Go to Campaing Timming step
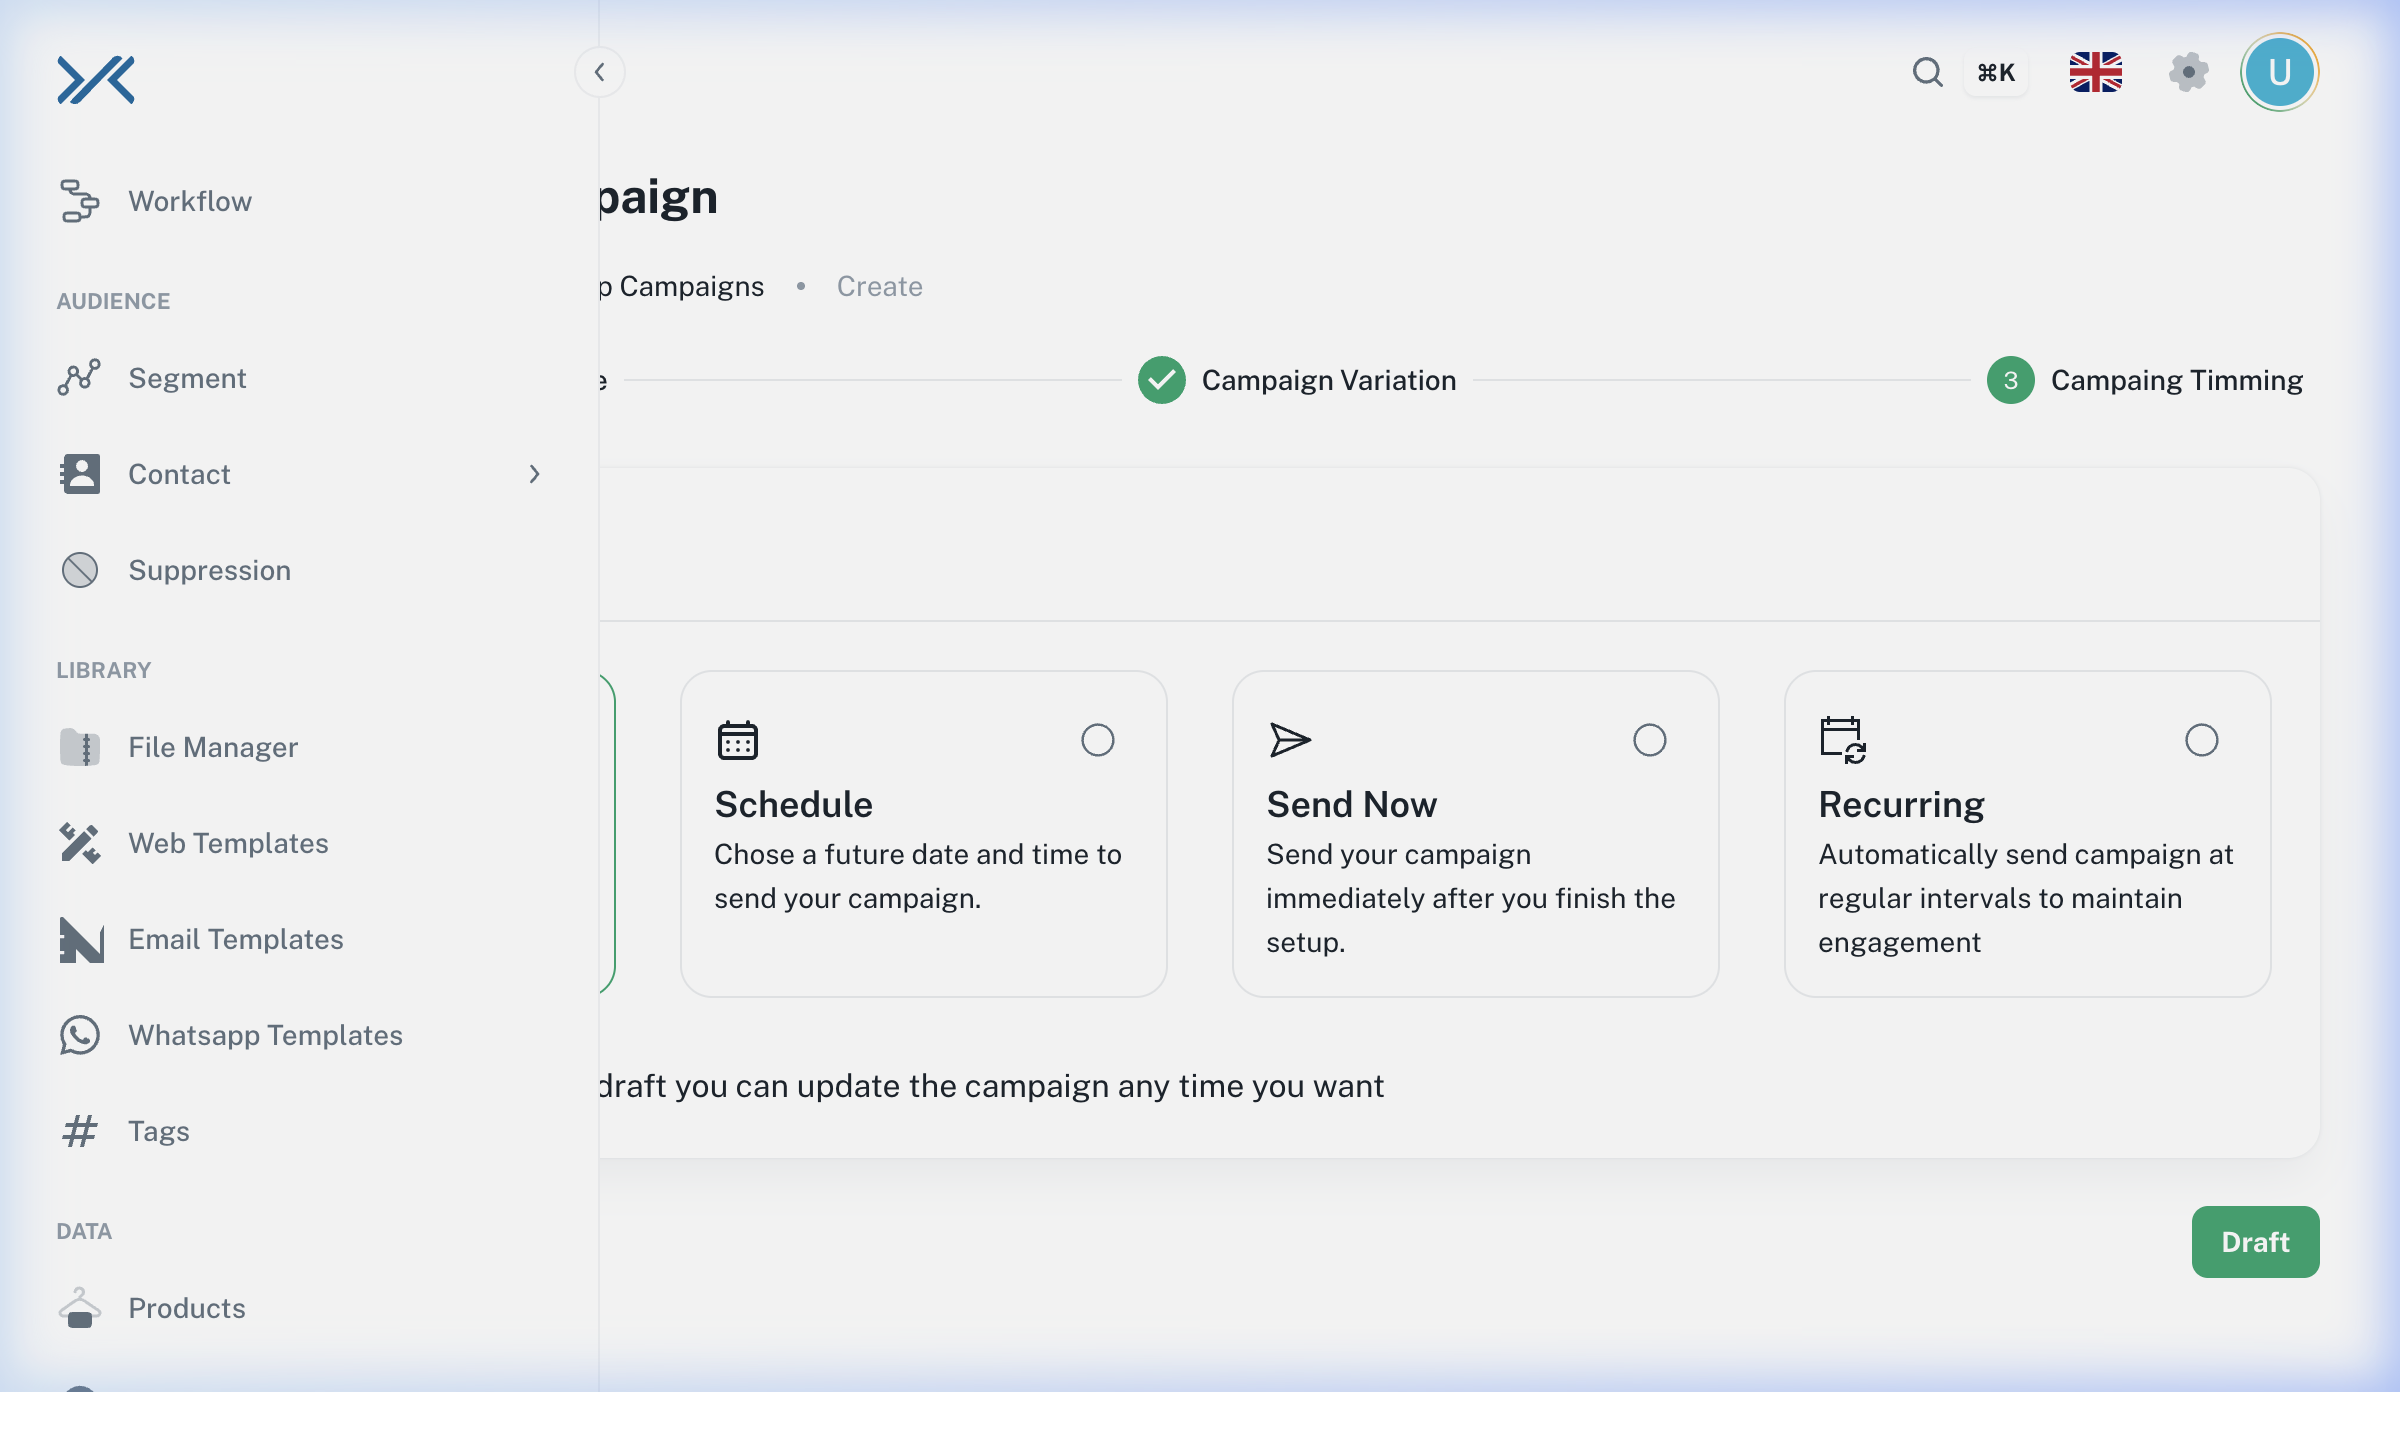Image resolution: width=2400 pixels, height=1450 pixels. pos(2177,380)
